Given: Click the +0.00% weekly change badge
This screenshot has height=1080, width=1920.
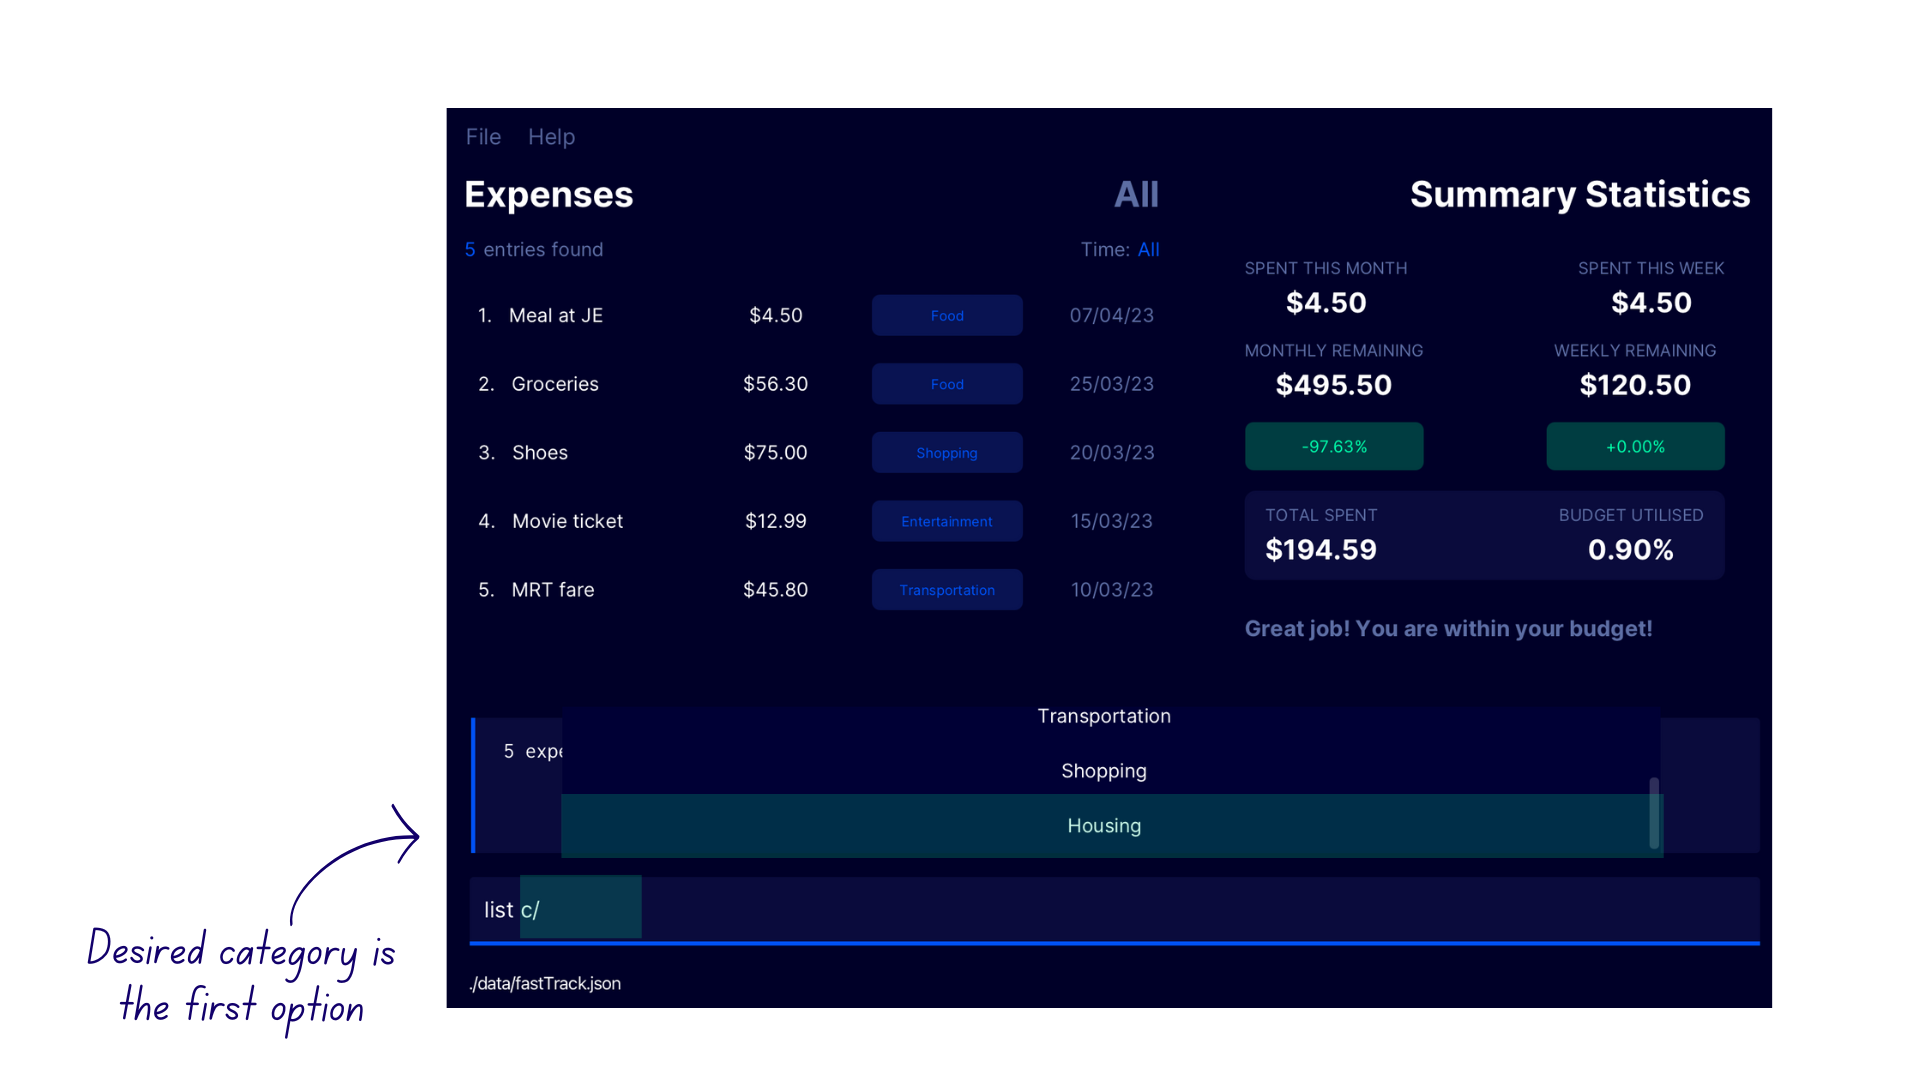Looking at the screenshot, I should pyautogui.click(x=1635, y=446).
